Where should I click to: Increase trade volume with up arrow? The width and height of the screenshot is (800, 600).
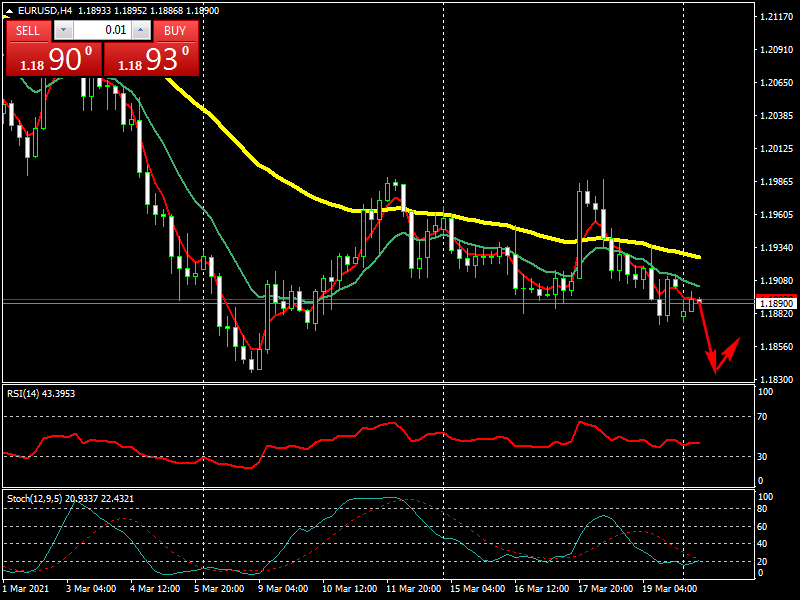pos(140,30)
